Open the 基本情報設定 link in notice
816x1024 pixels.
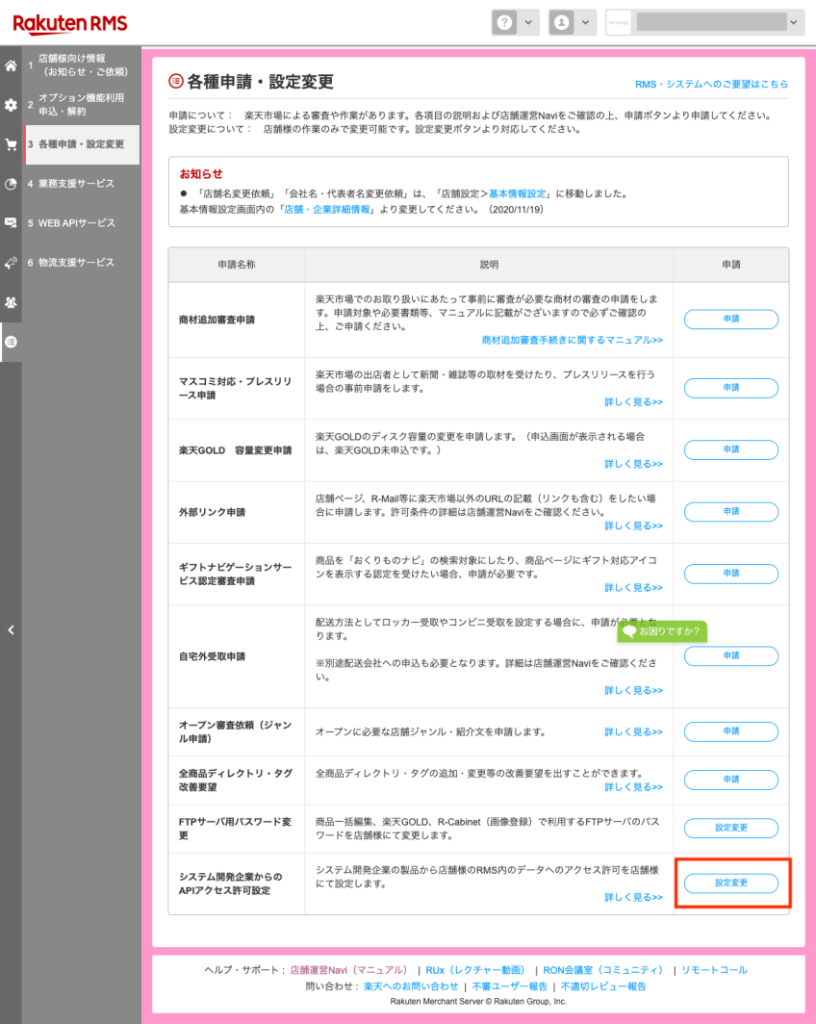pyautogui.click(x=520, y=193)
